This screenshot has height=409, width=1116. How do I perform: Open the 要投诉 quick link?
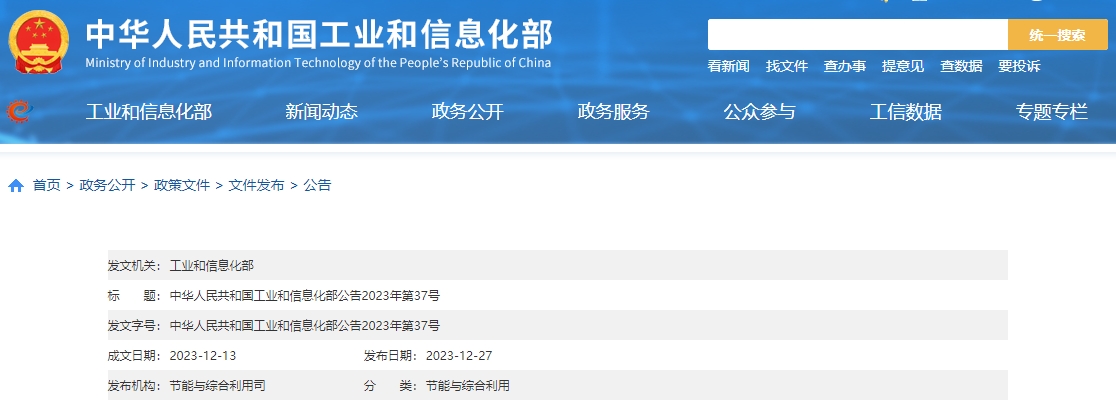(1018, 66)
